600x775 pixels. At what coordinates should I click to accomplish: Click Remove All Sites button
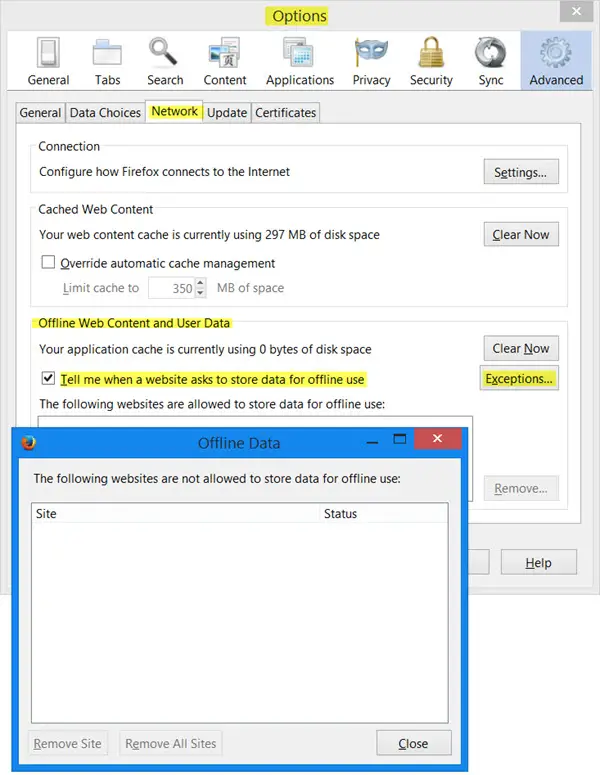click(x=171, y=743)
